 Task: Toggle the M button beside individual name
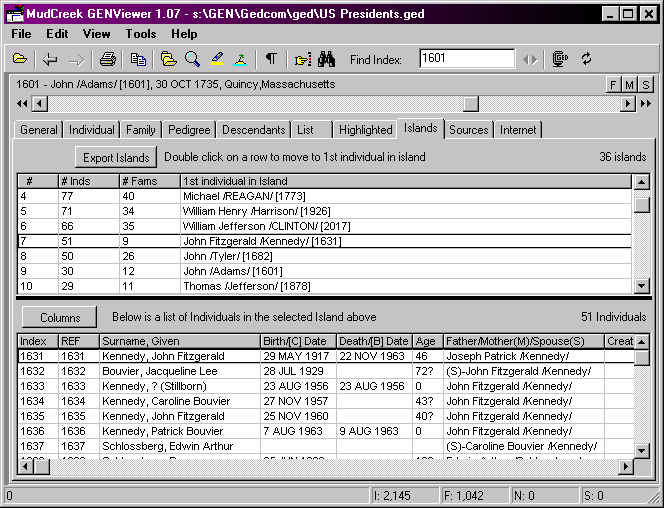click(x=629, y=85)
